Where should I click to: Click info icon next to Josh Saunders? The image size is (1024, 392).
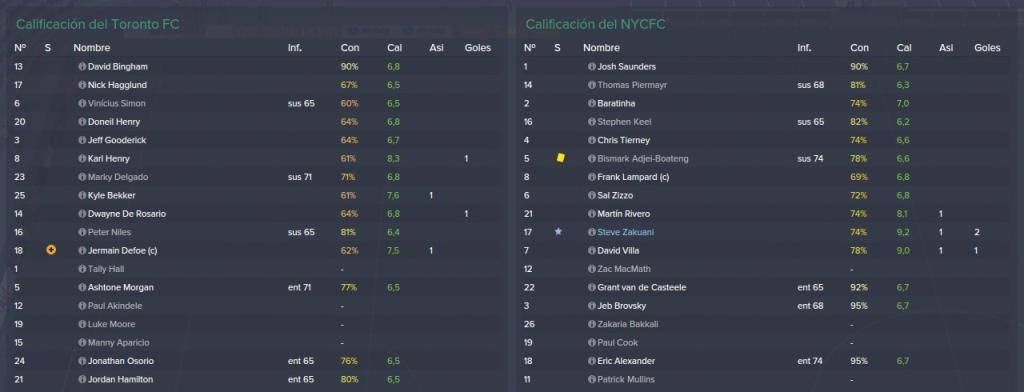(592, 67)
